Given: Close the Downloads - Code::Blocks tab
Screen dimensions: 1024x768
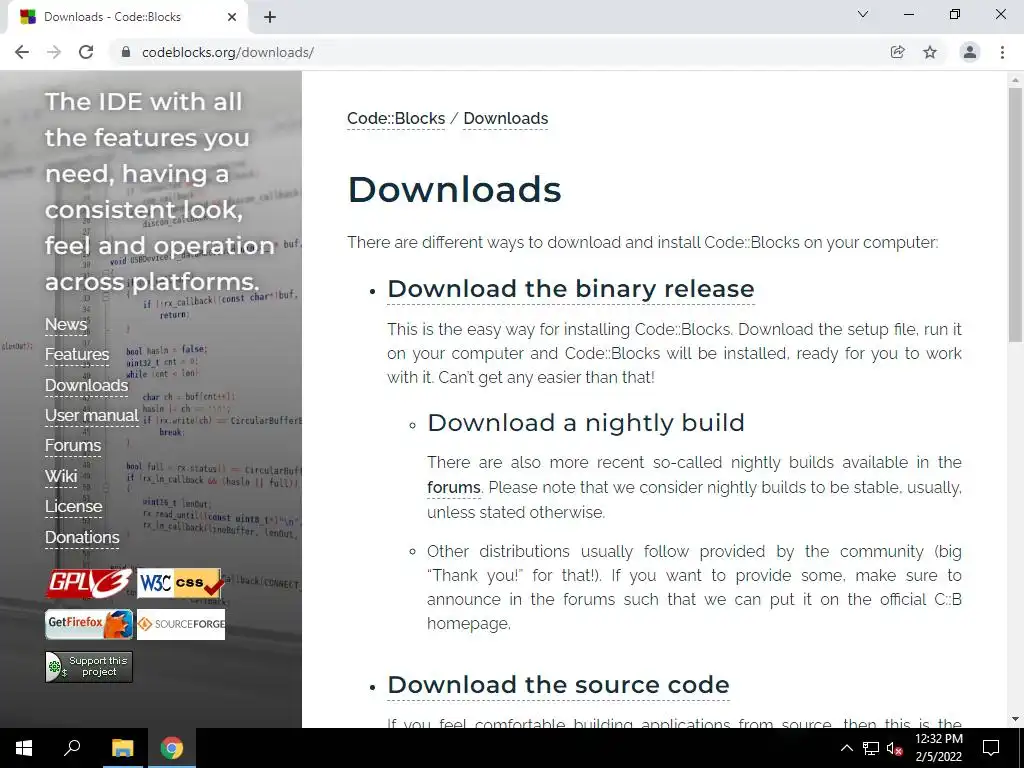Looking at the screenshot, I should 232,17.
